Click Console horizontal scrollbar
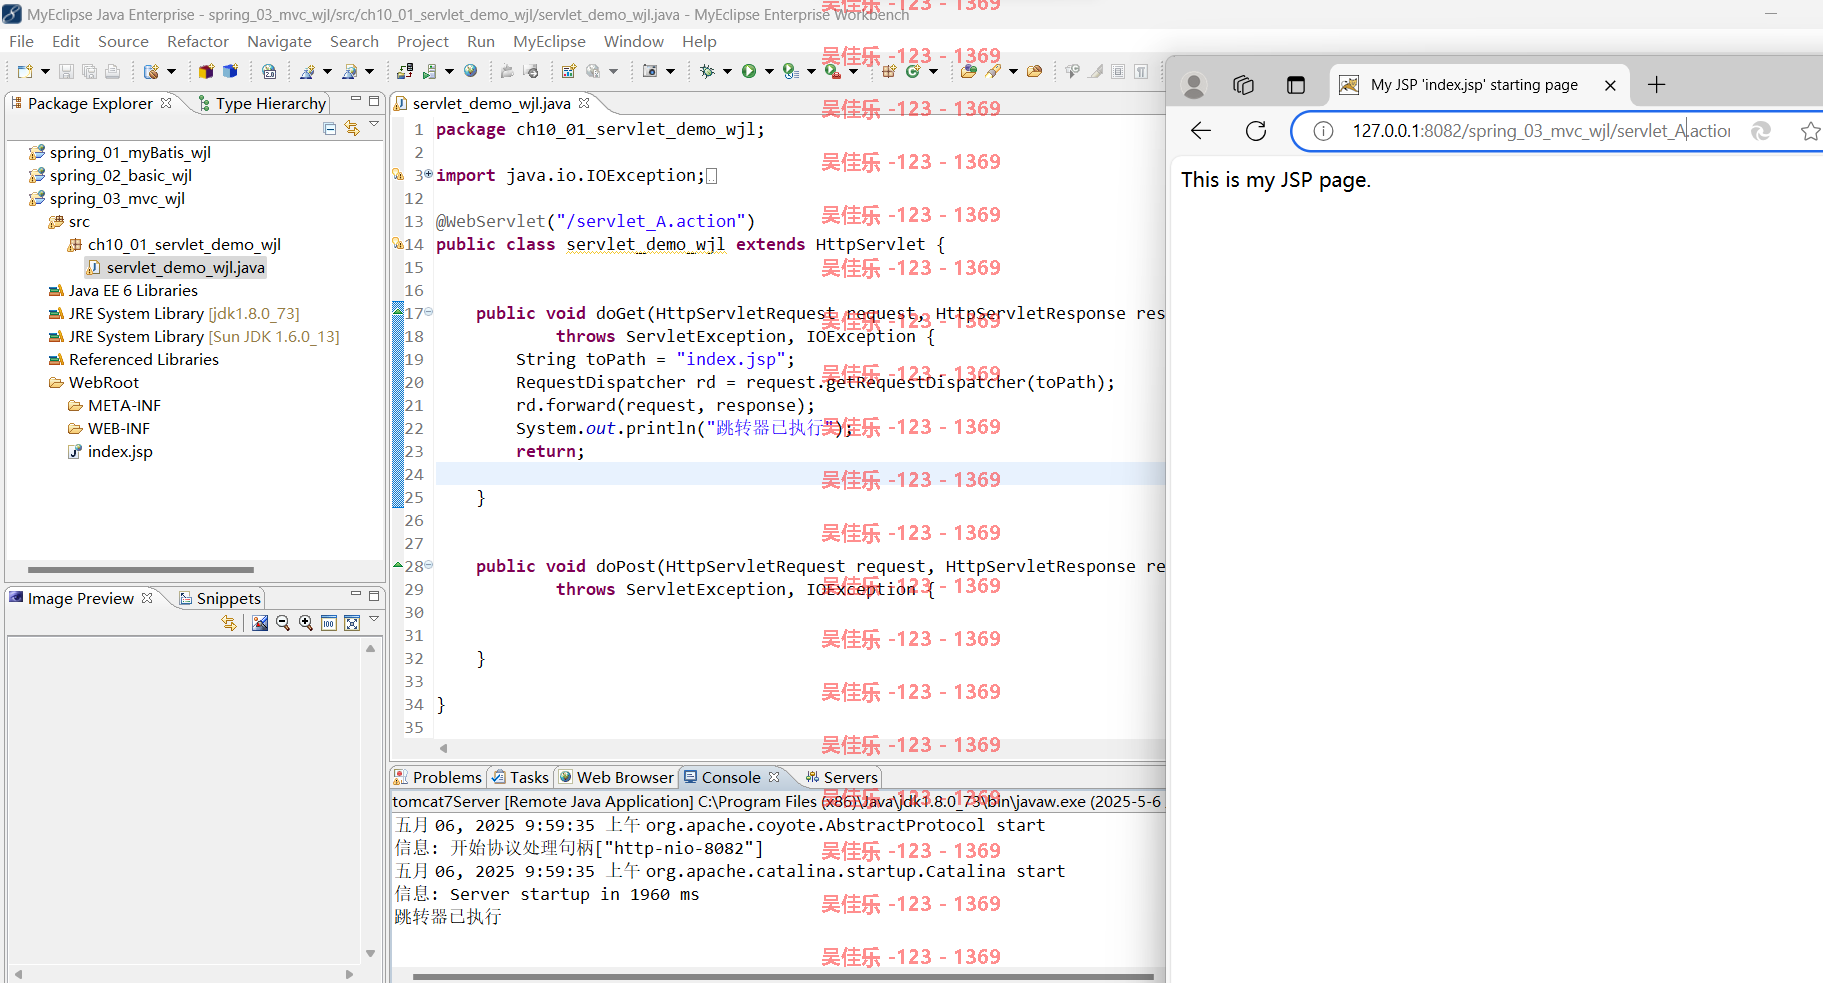 coord(783,976)
